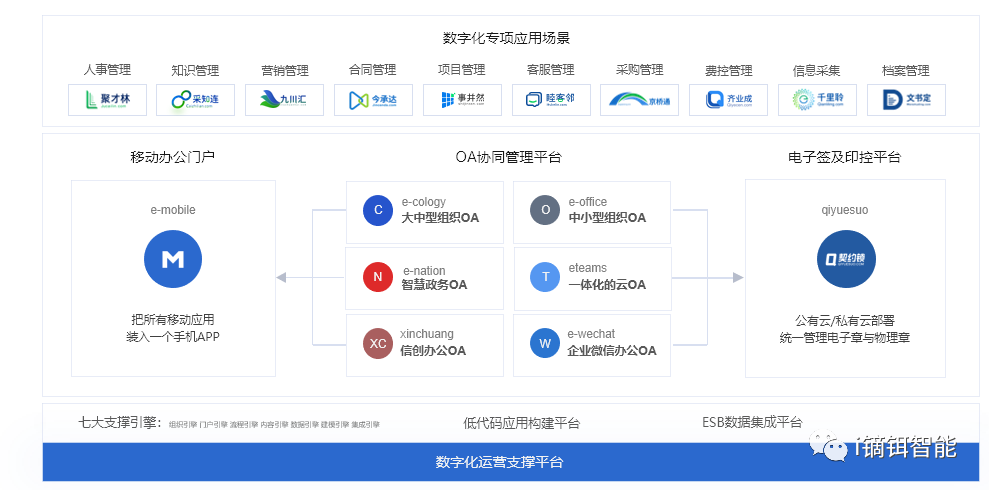This screenshot has width=989, height=490.
Task: Select the 睦客邻 customer service logo
Action: (x=551, y=100)
